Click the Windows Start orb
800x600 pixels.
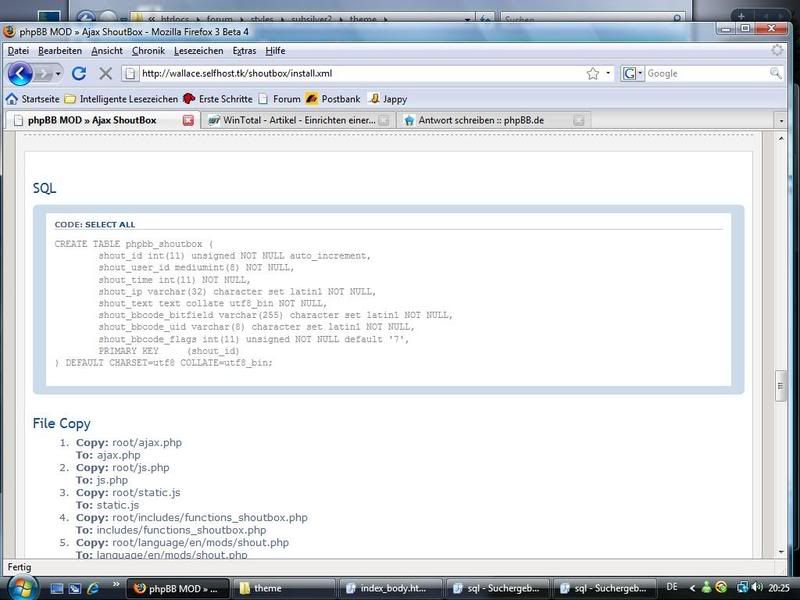click(x=22, y=588)
